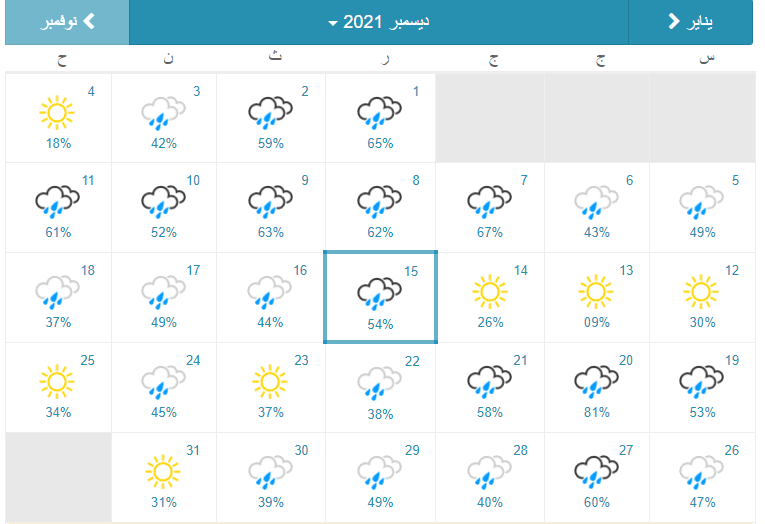Viewport: 765px width, 524px height.
Task: Click the sun icon on December 12
Action: pyautogui.click(x=702, y=292)
